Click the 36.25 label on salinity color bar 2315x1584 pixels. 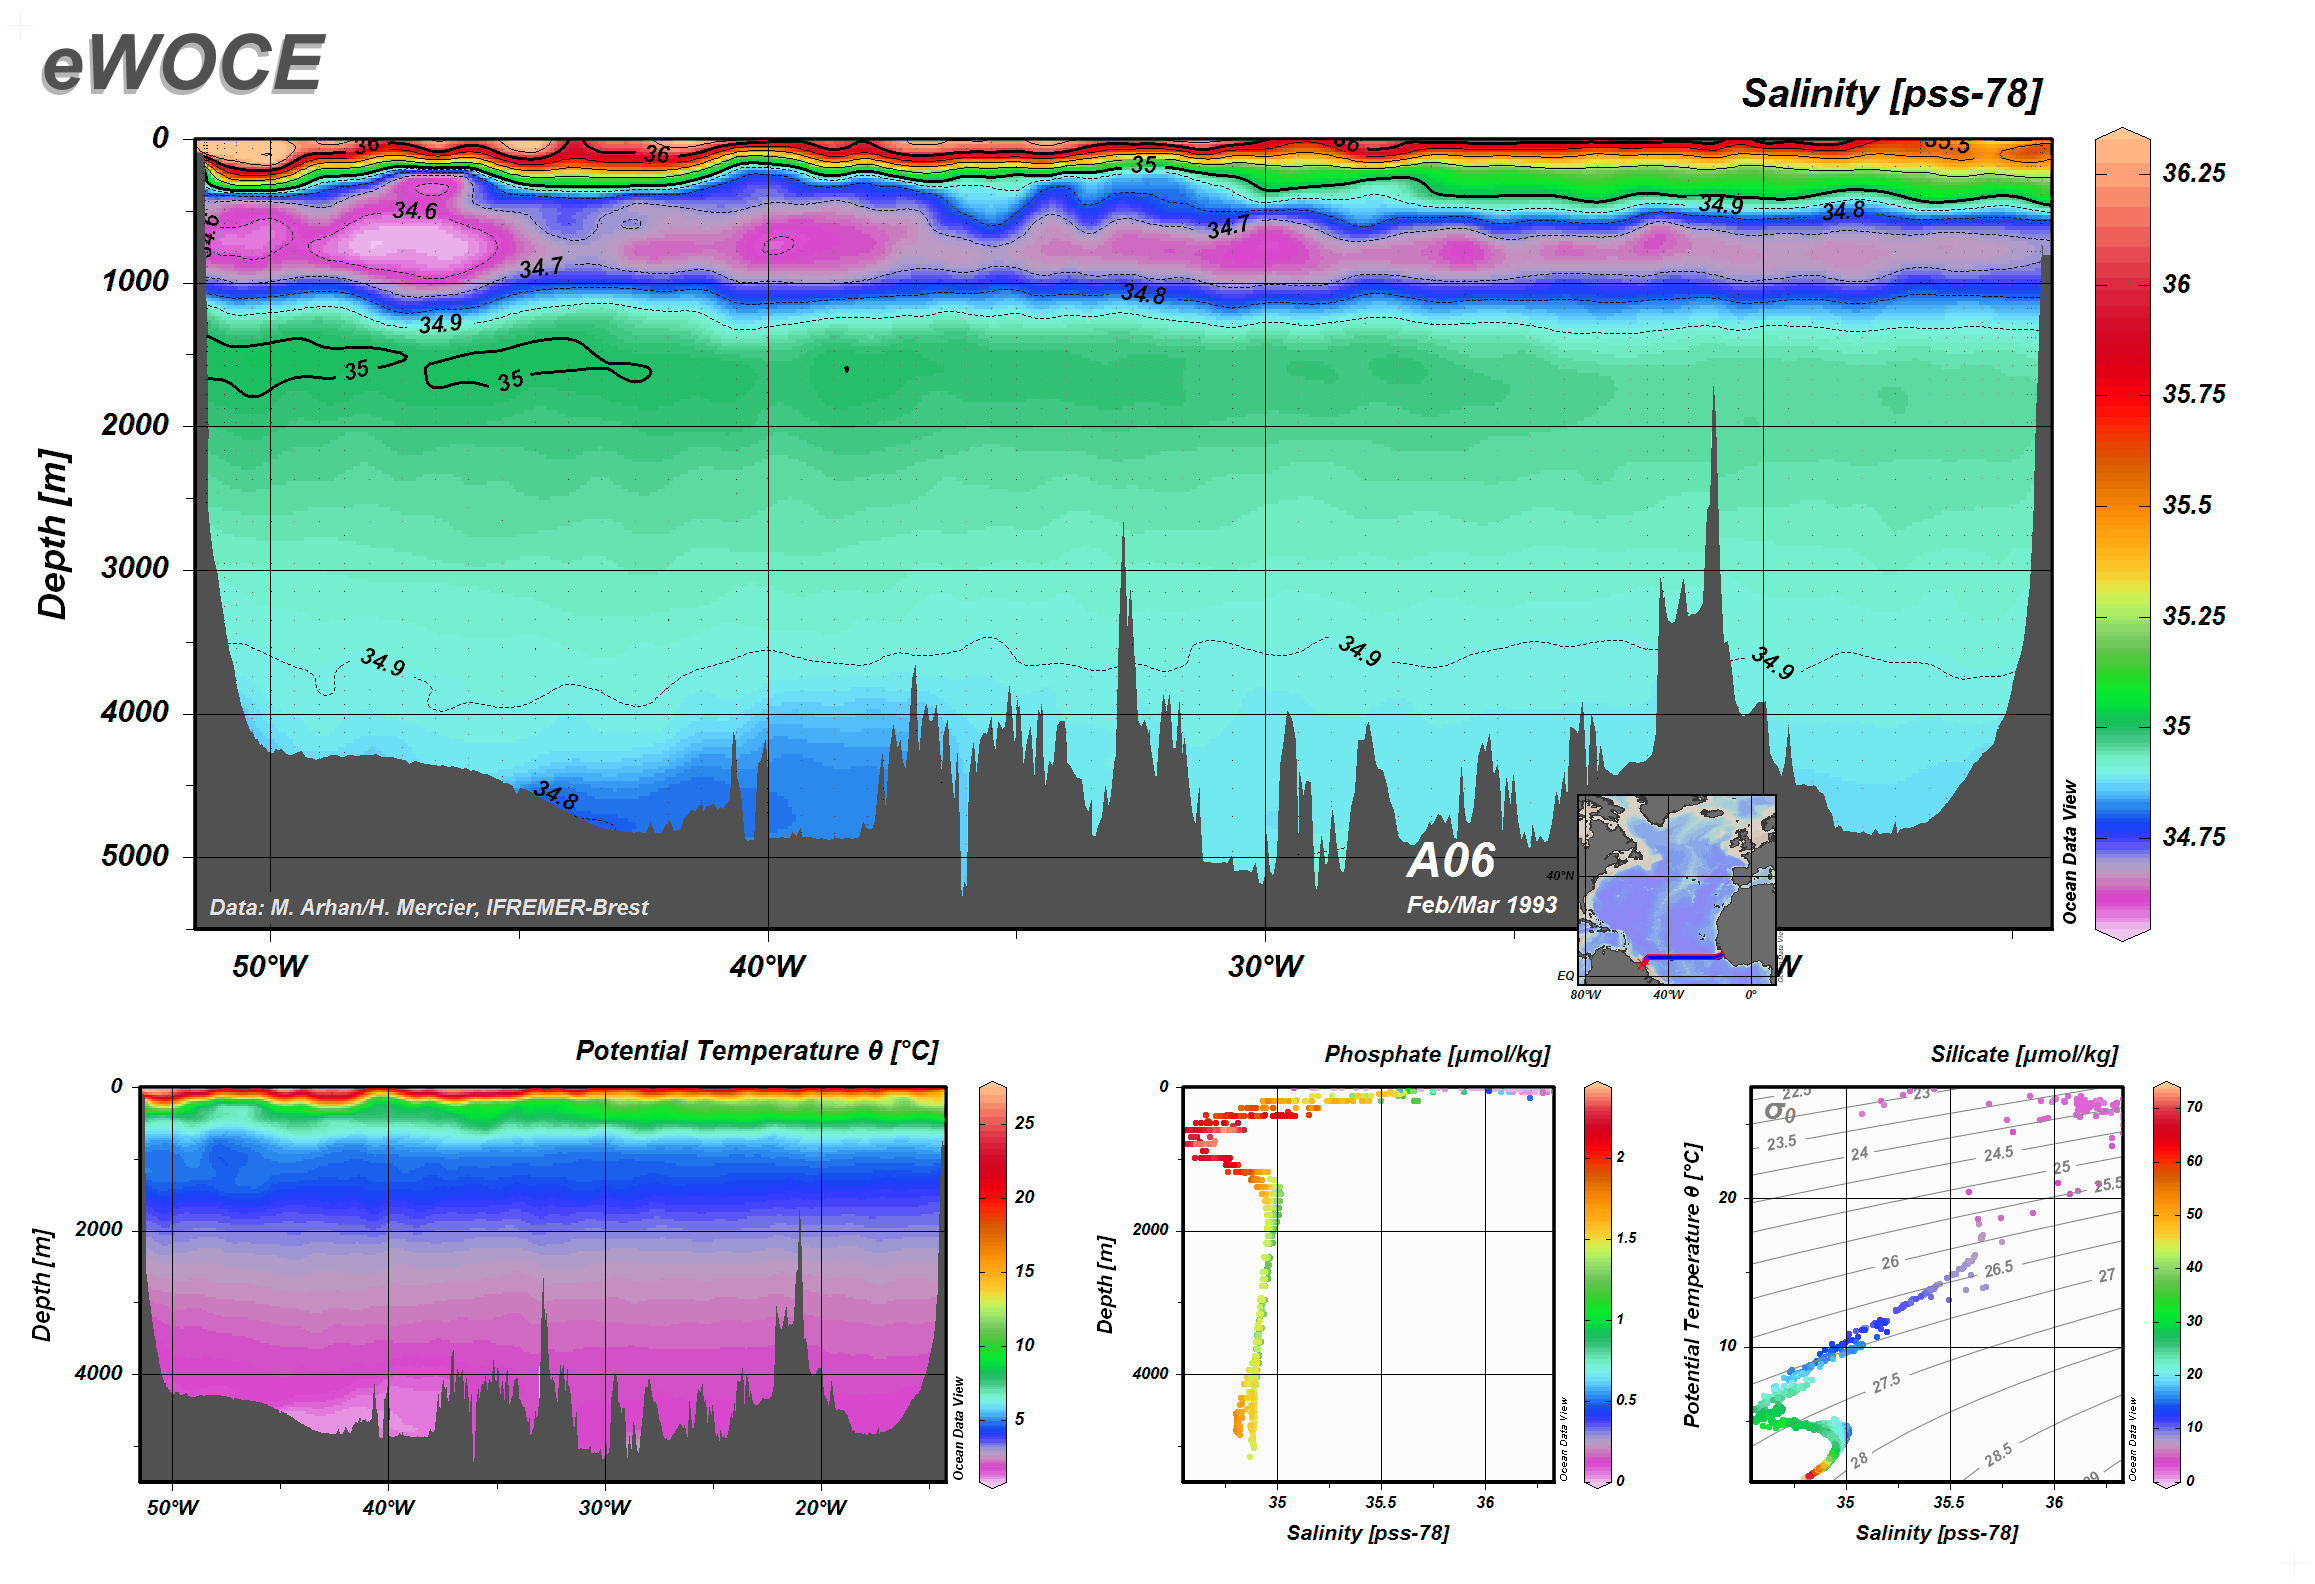point(2193,174)
